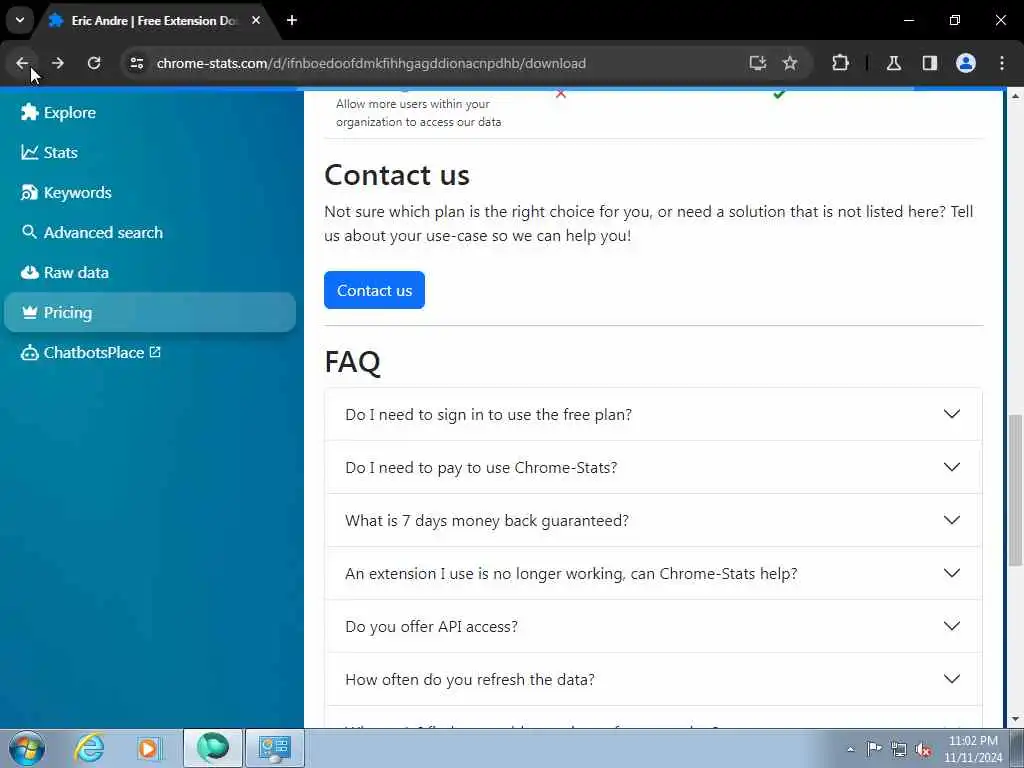Open Windows Media Player from taskbar
1024x768 pixels.
[x=149, y=748]
